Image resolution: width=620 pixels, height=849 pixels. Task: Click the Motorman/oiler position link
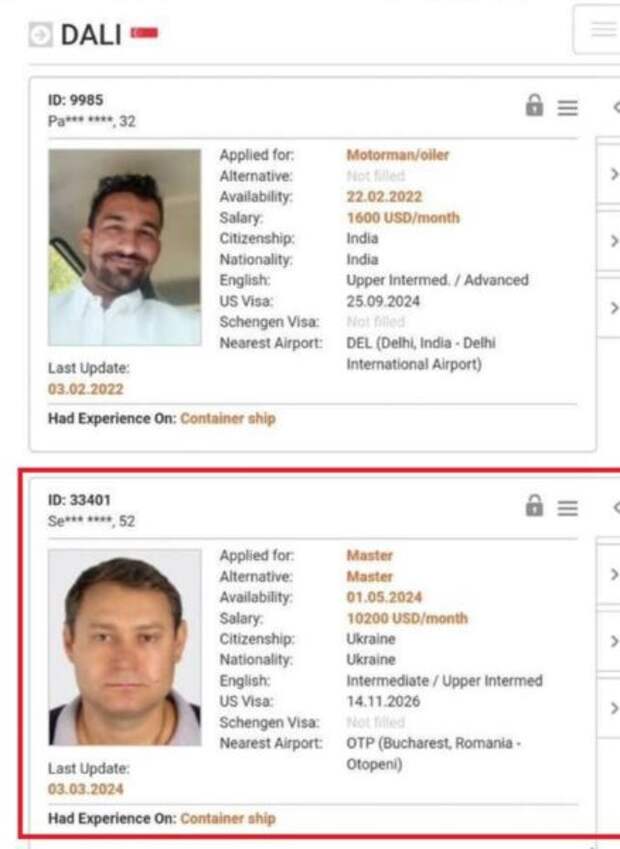pos(398,155)
